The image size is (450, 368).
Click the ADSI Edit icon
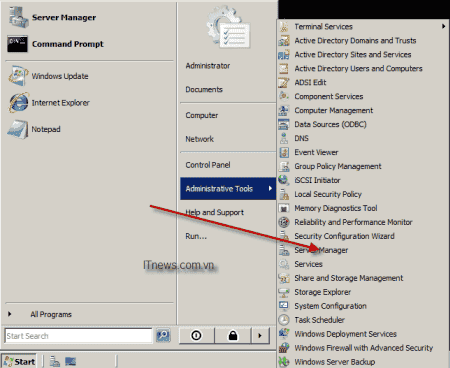tap(284, 83)
